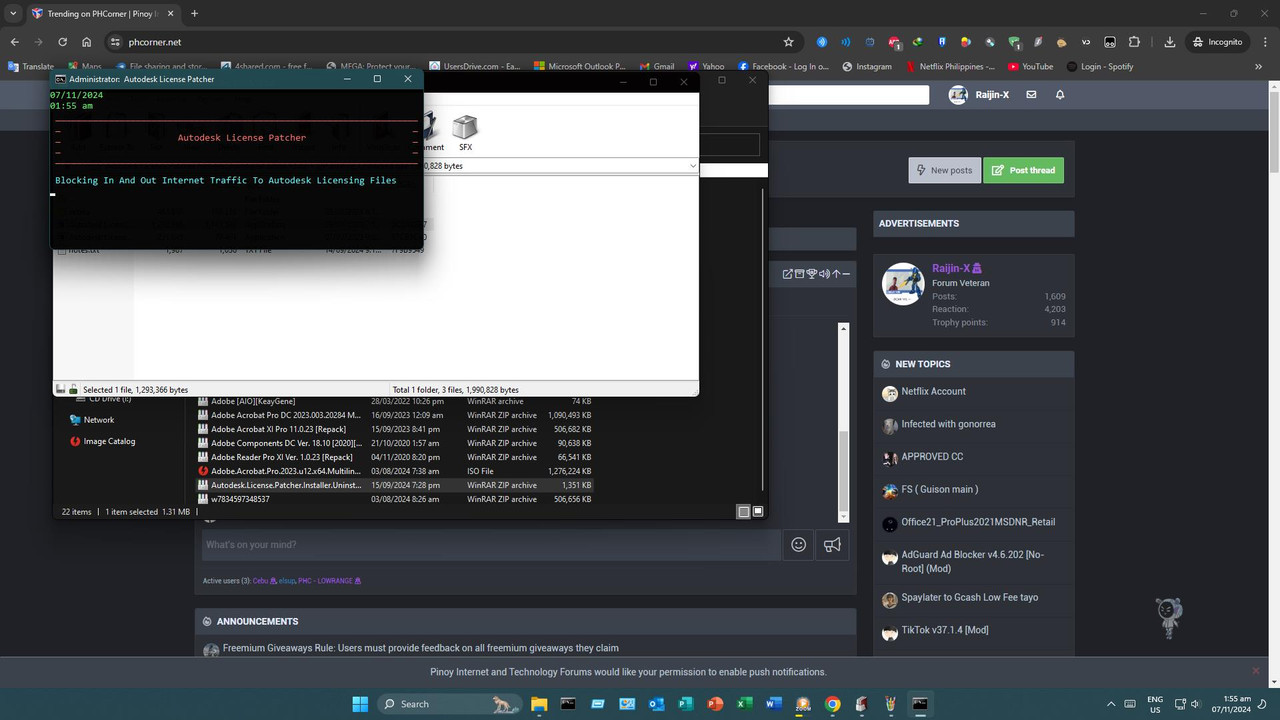The height and width of the screenshot is (720, 1280).
Task: Open Chrome downloads icon
Action: (x=1169, y=42)
